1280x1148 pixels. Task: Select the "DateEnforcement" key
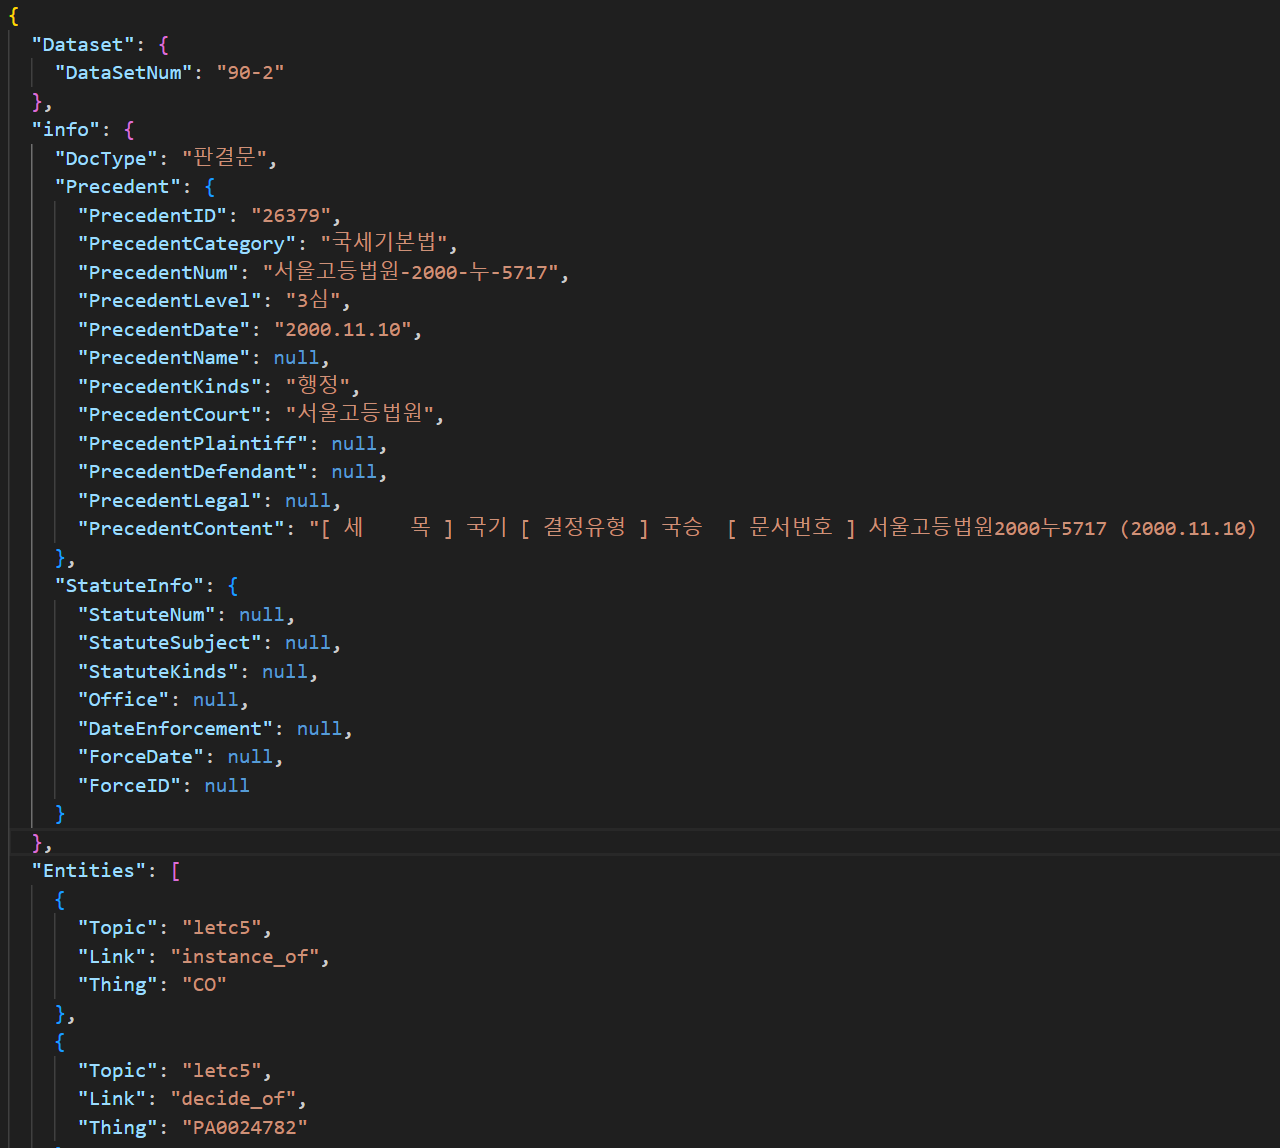176,729
